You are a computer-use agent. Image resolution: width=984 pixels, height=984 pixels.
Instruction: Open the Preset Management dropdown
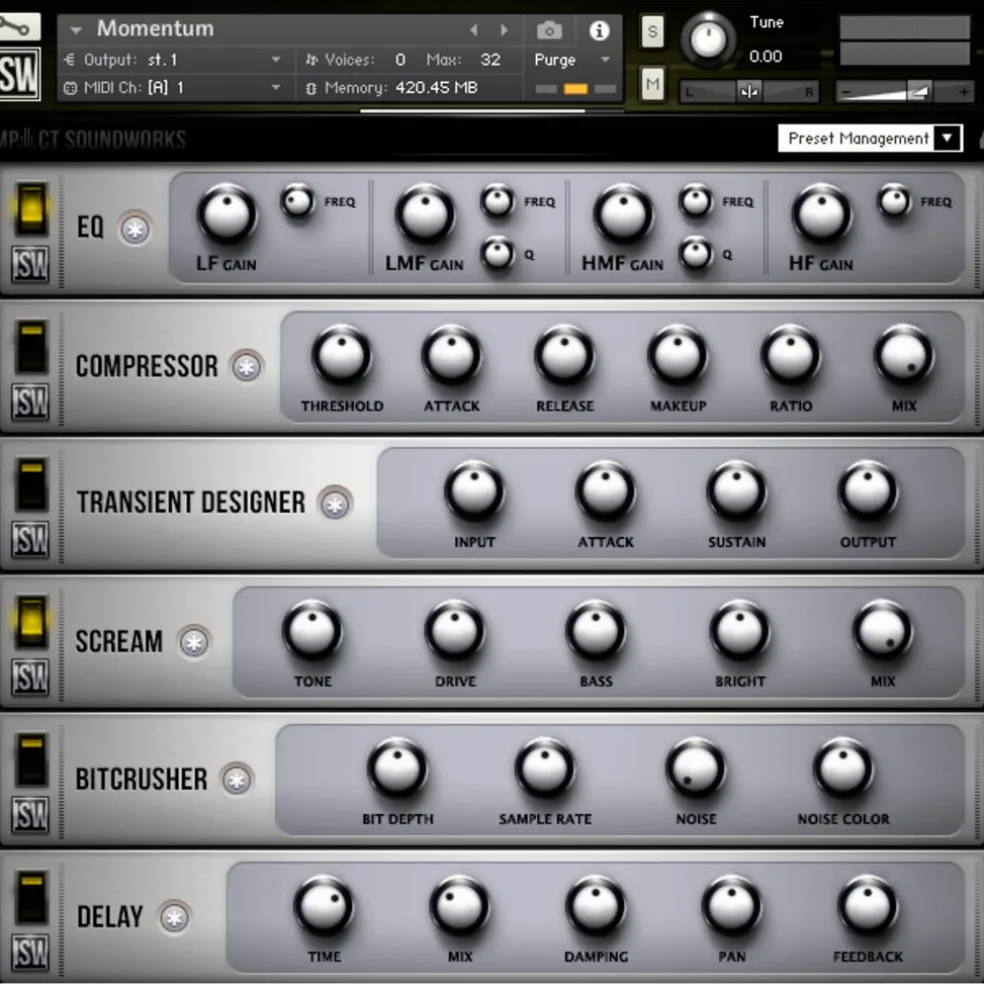click(x=870, y=138)
